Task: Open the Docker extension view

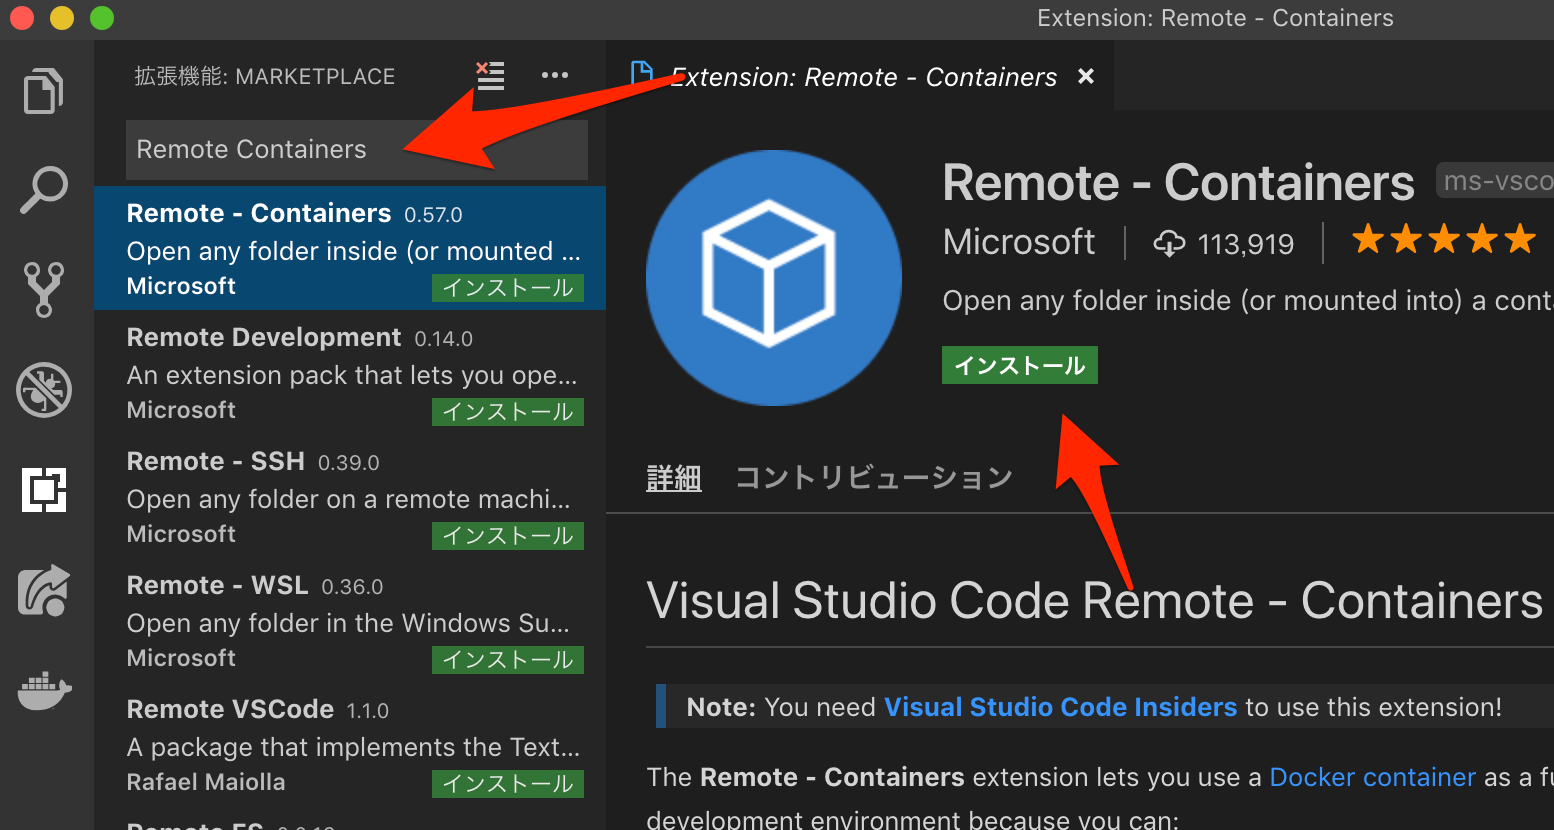Action: (x=44, y=690)
